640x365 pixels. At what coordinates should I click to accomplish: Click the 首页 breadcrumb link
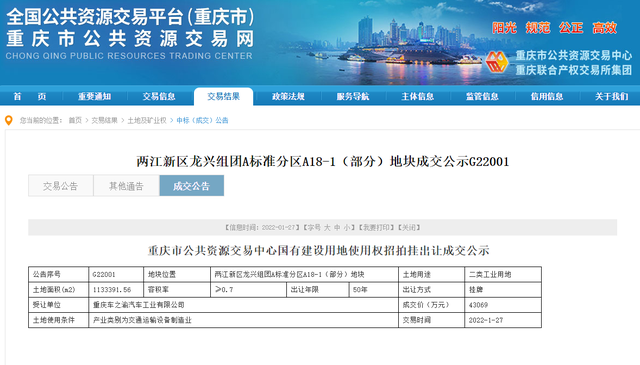tap(75, 120)
